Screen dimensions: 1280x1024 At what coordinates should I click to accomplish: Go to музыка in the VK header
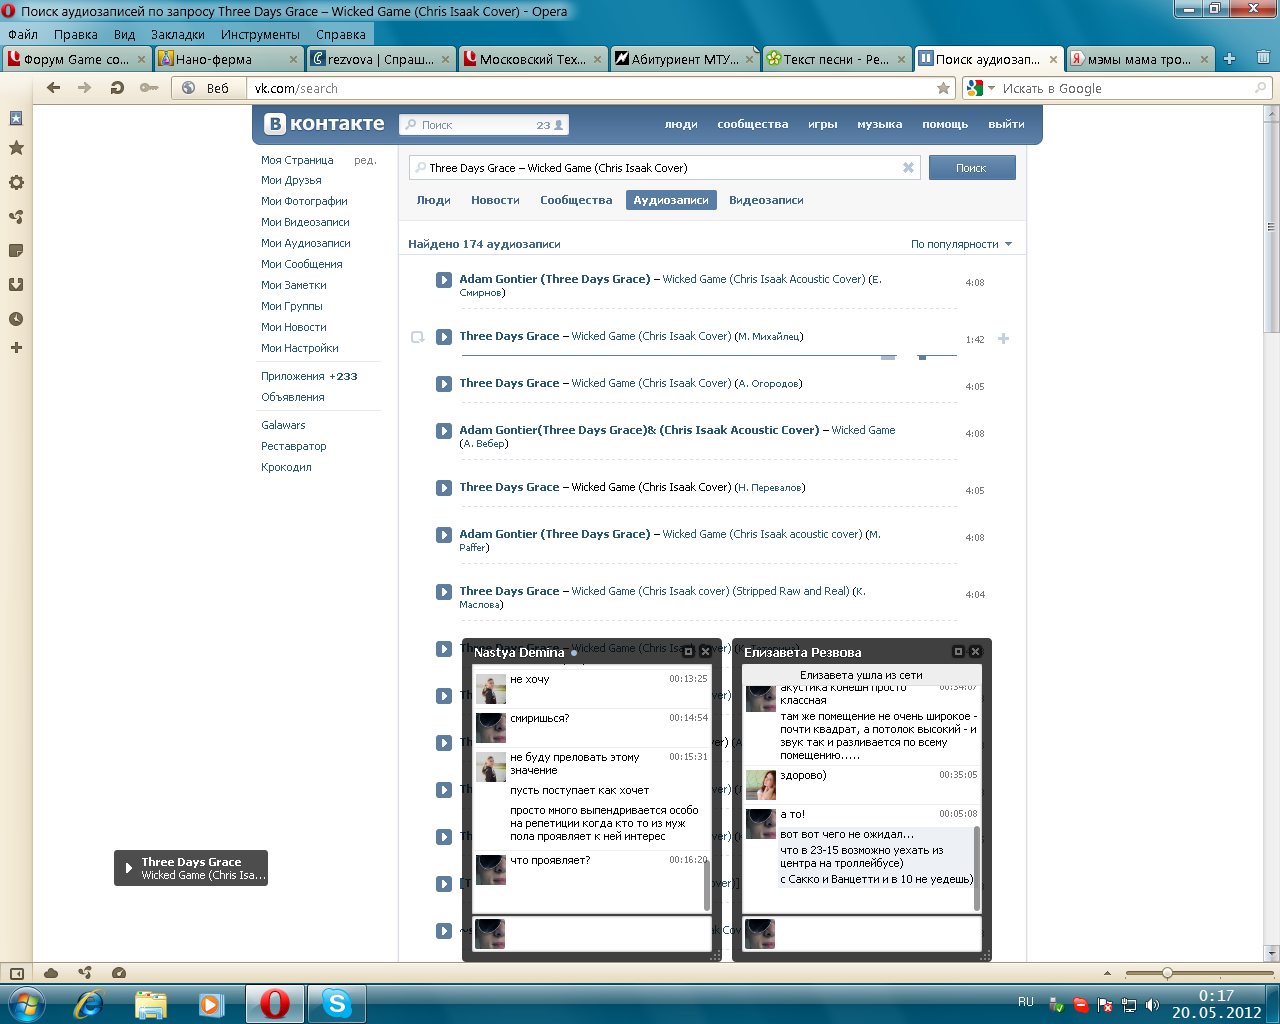879,124
